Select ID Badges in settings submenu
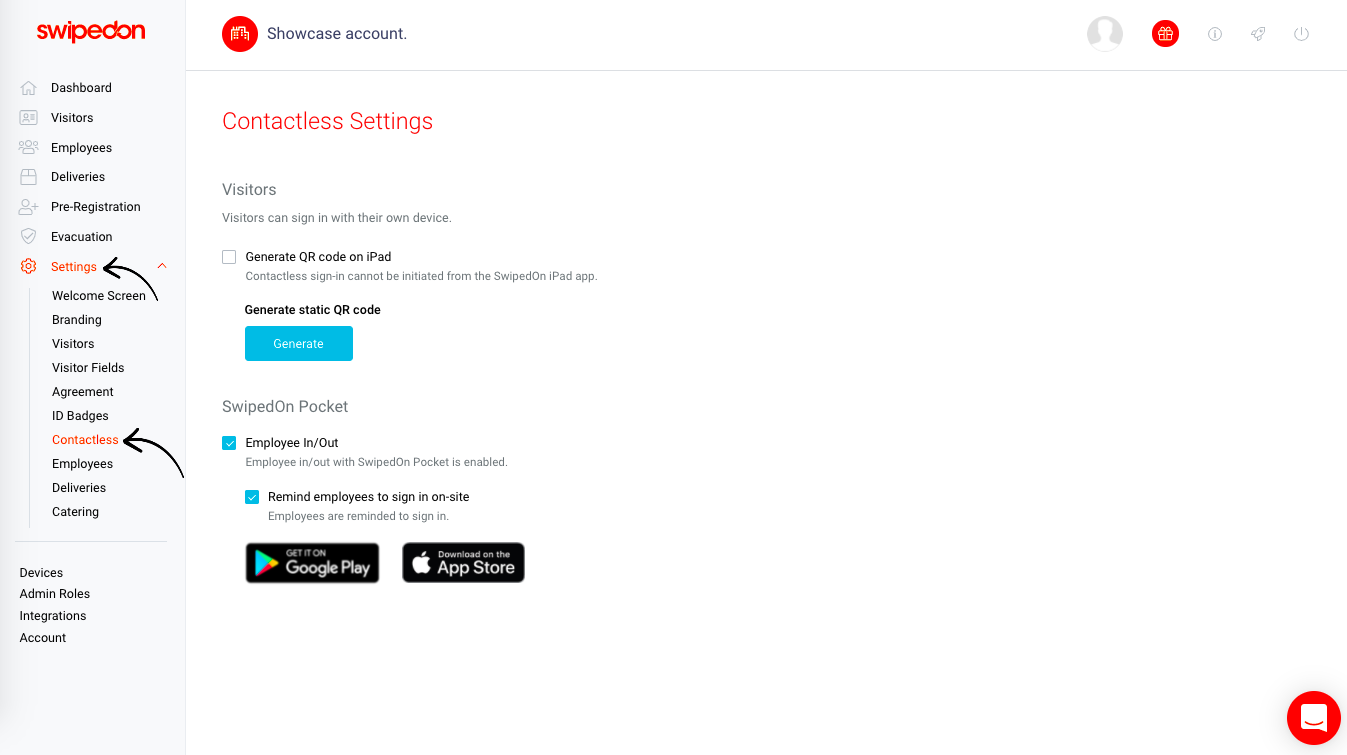 [x=80, y=416]
